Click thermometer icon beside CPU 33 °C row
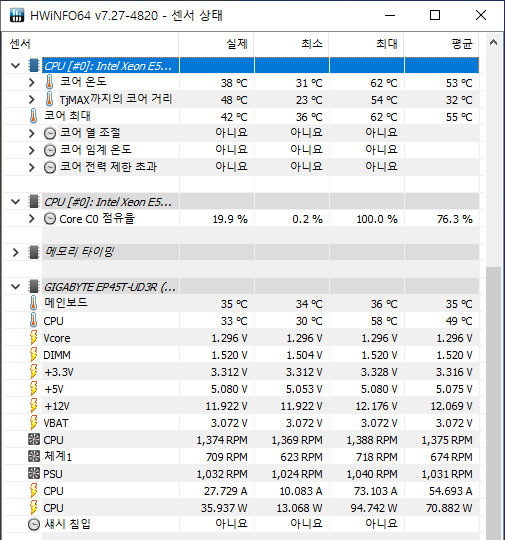 pyautogui.click(x=33, y=320)
